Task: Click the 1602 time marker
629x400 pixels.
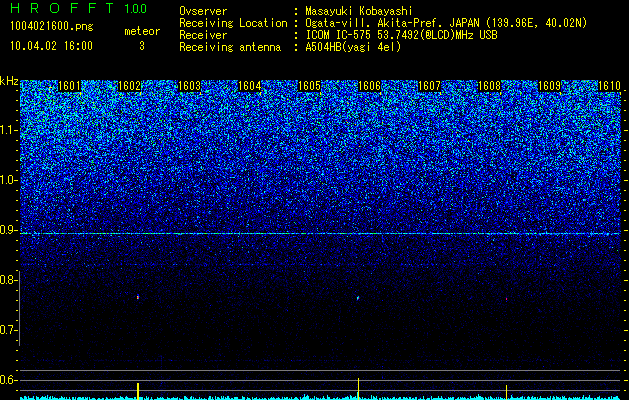Action: [x=129, y=86]
